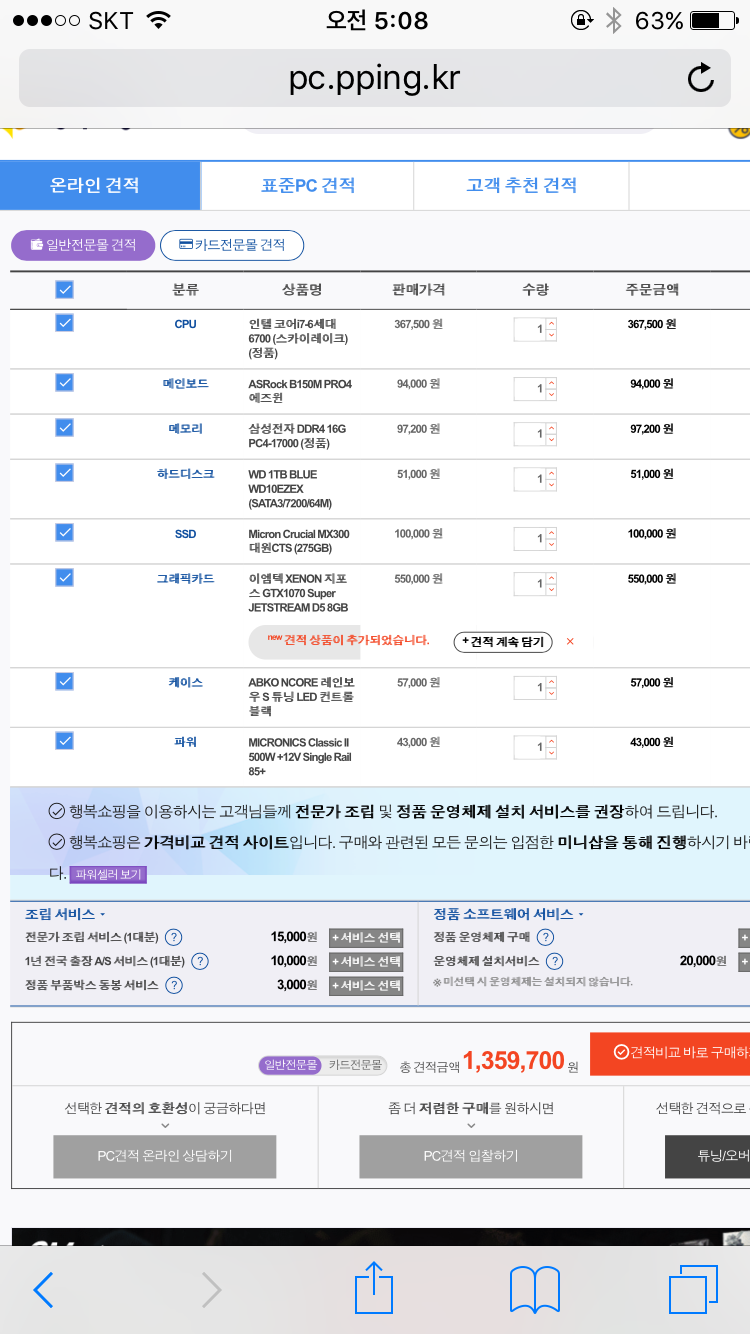750x1334 pixels.
Task: Click the 하드디스크 category label
Action: [x=185, y=474]
